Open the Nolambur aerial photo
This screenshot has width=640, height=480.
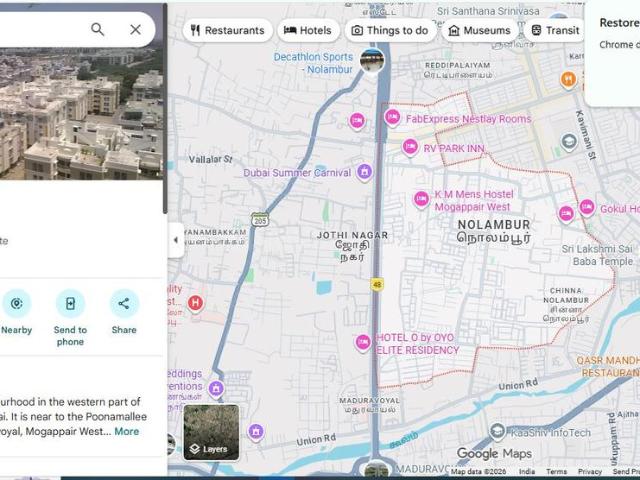[x=82, y=113]
